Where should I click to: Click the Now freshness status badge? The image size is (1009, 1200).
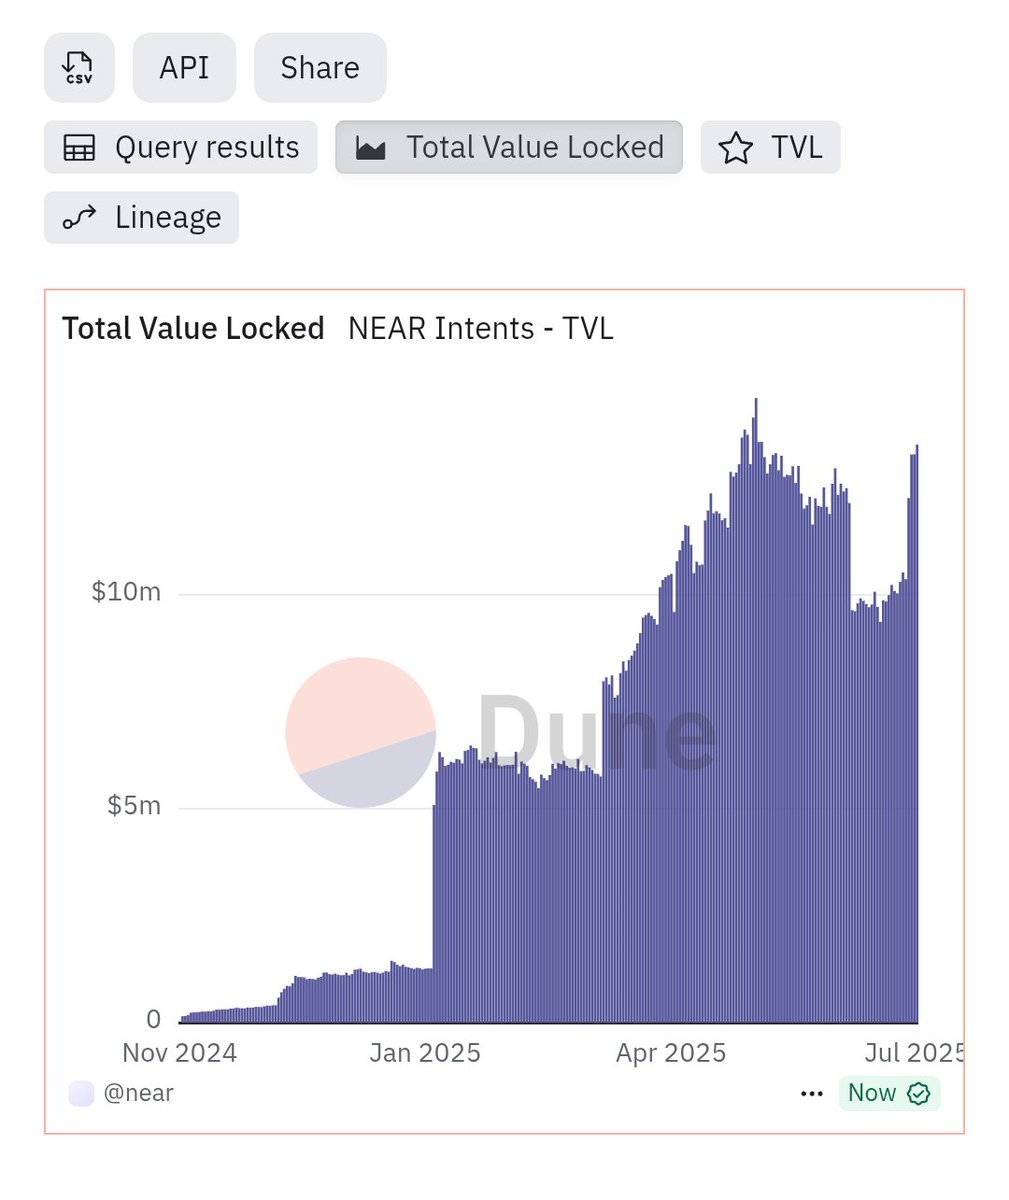pos(889,1093)
